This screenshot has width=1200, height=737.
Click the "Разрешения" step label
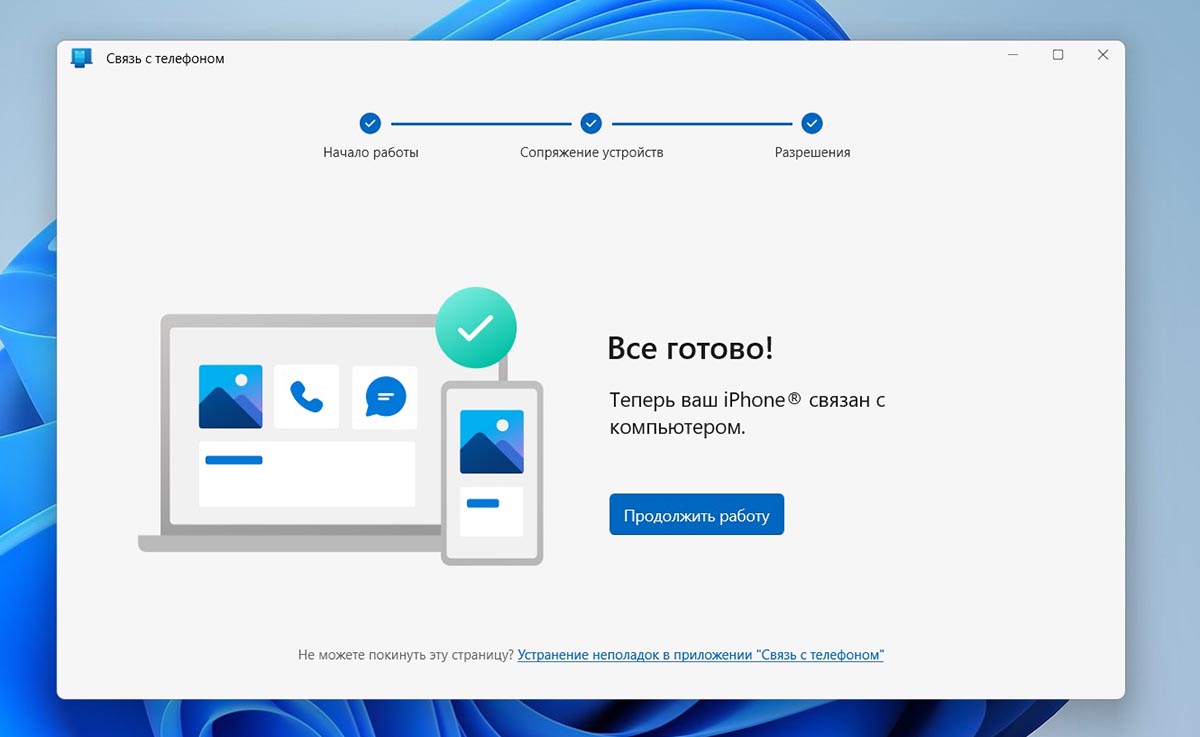click(812, 153)
